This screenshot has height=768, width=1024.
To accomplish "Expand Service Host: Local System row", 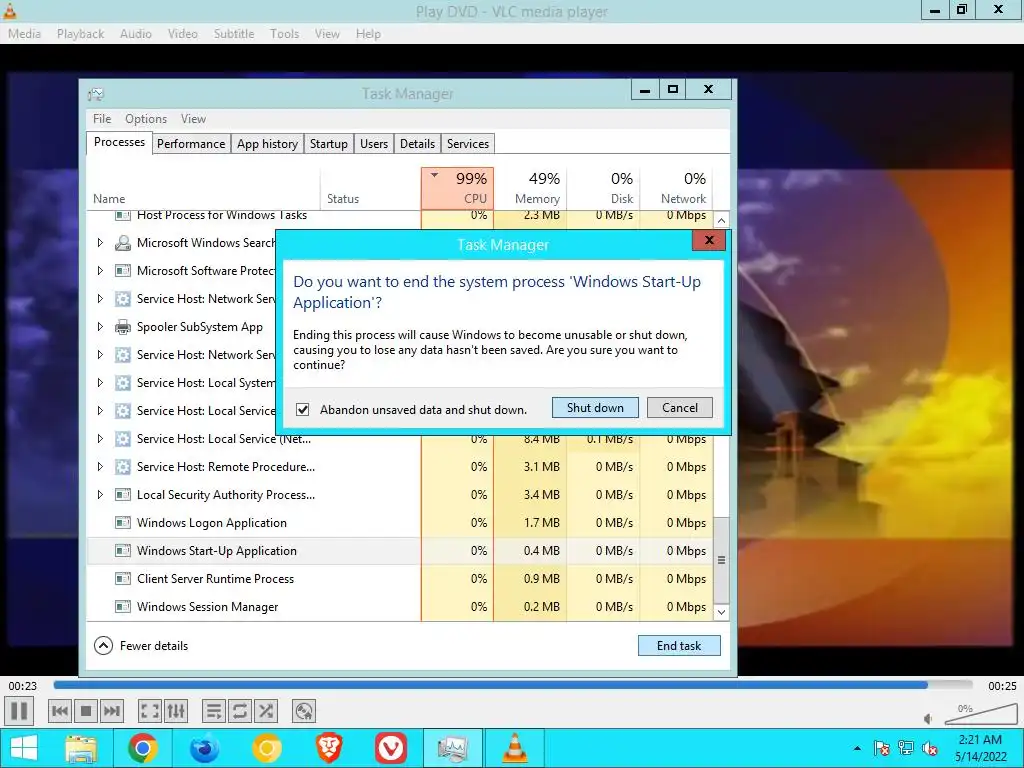I will [100, 383].
